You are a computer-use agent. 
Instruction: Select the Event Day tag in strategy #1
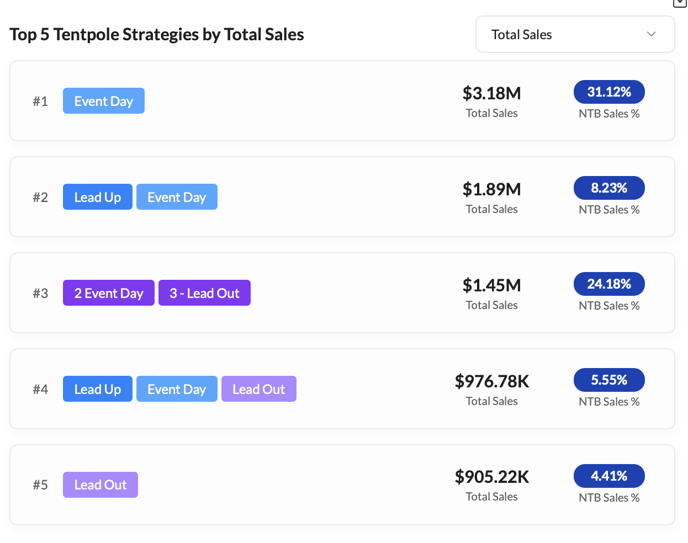coord(104,101)
